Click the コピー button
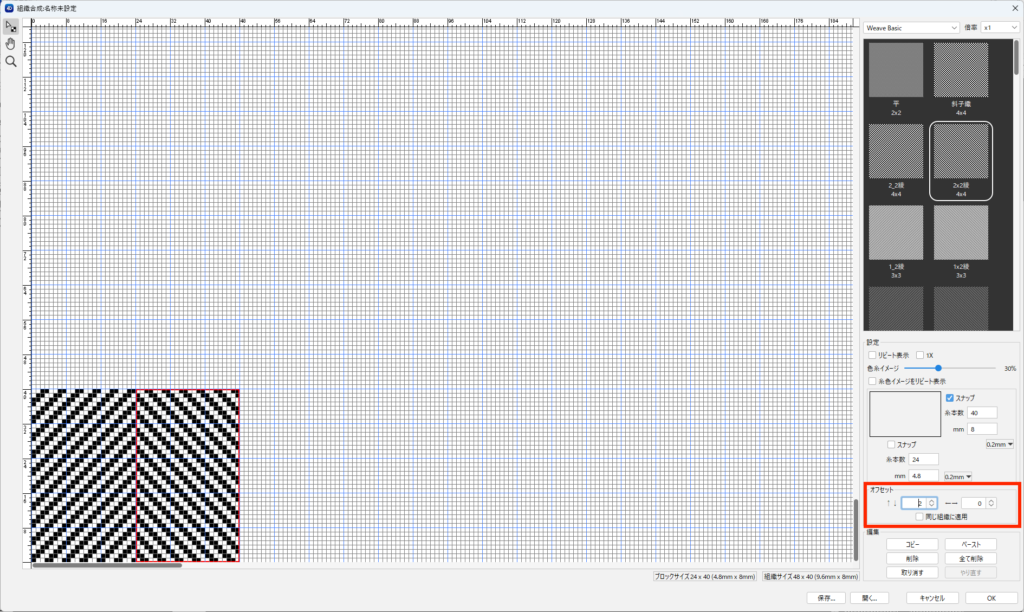Screen dimensions: 1024x612 click(912, 545)
